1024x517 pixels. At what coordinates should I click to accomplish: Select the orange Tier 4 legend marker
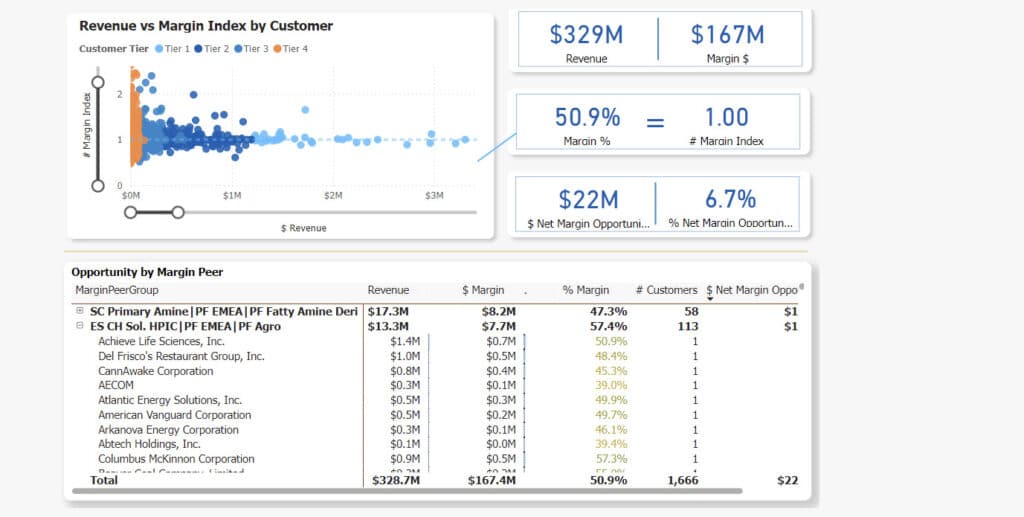(278, 49)
